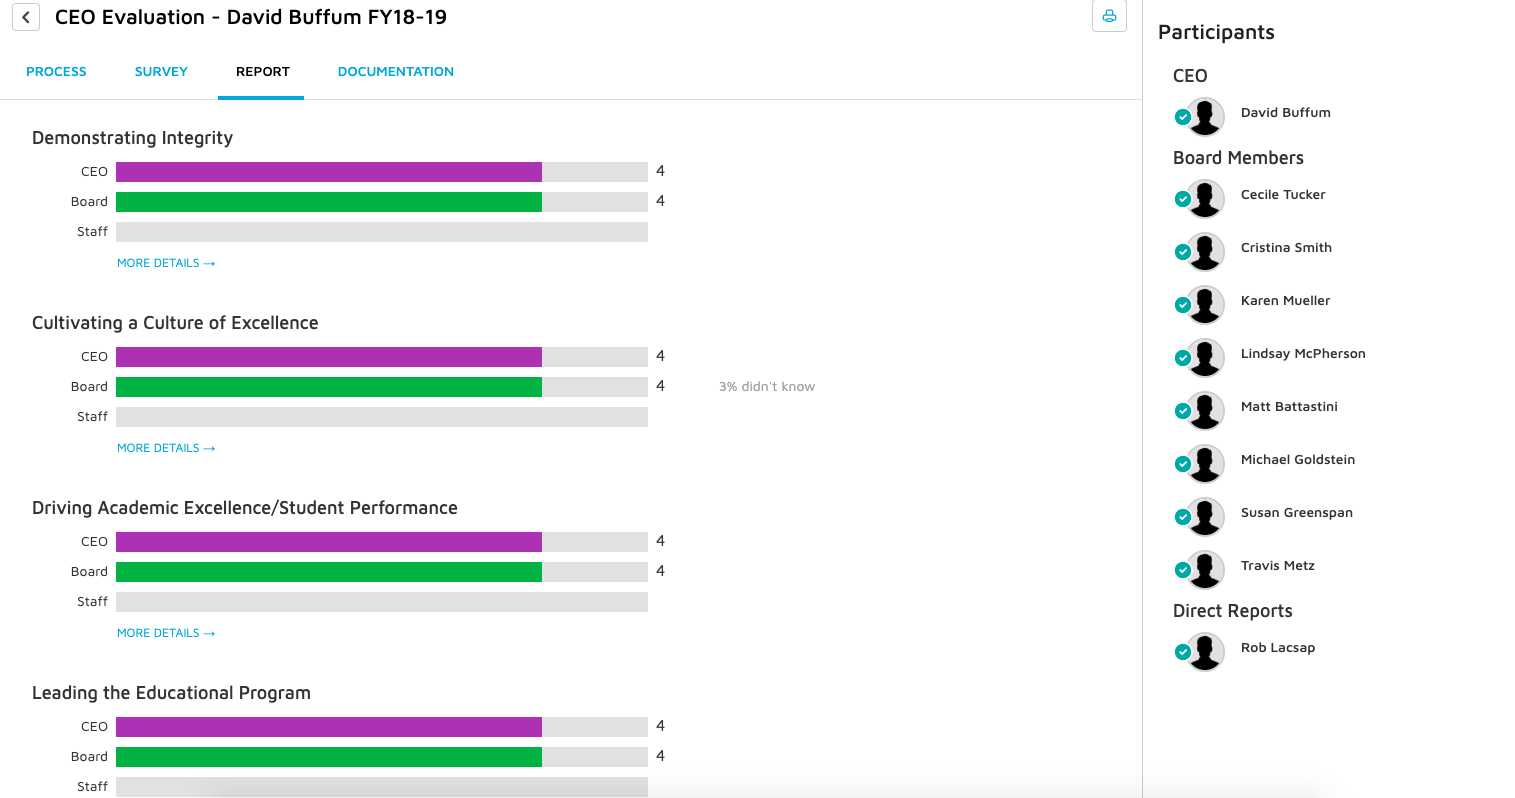Print the report with the printer icon
This screenshot has width=1515, height=798.
[x=1109, y=15]
